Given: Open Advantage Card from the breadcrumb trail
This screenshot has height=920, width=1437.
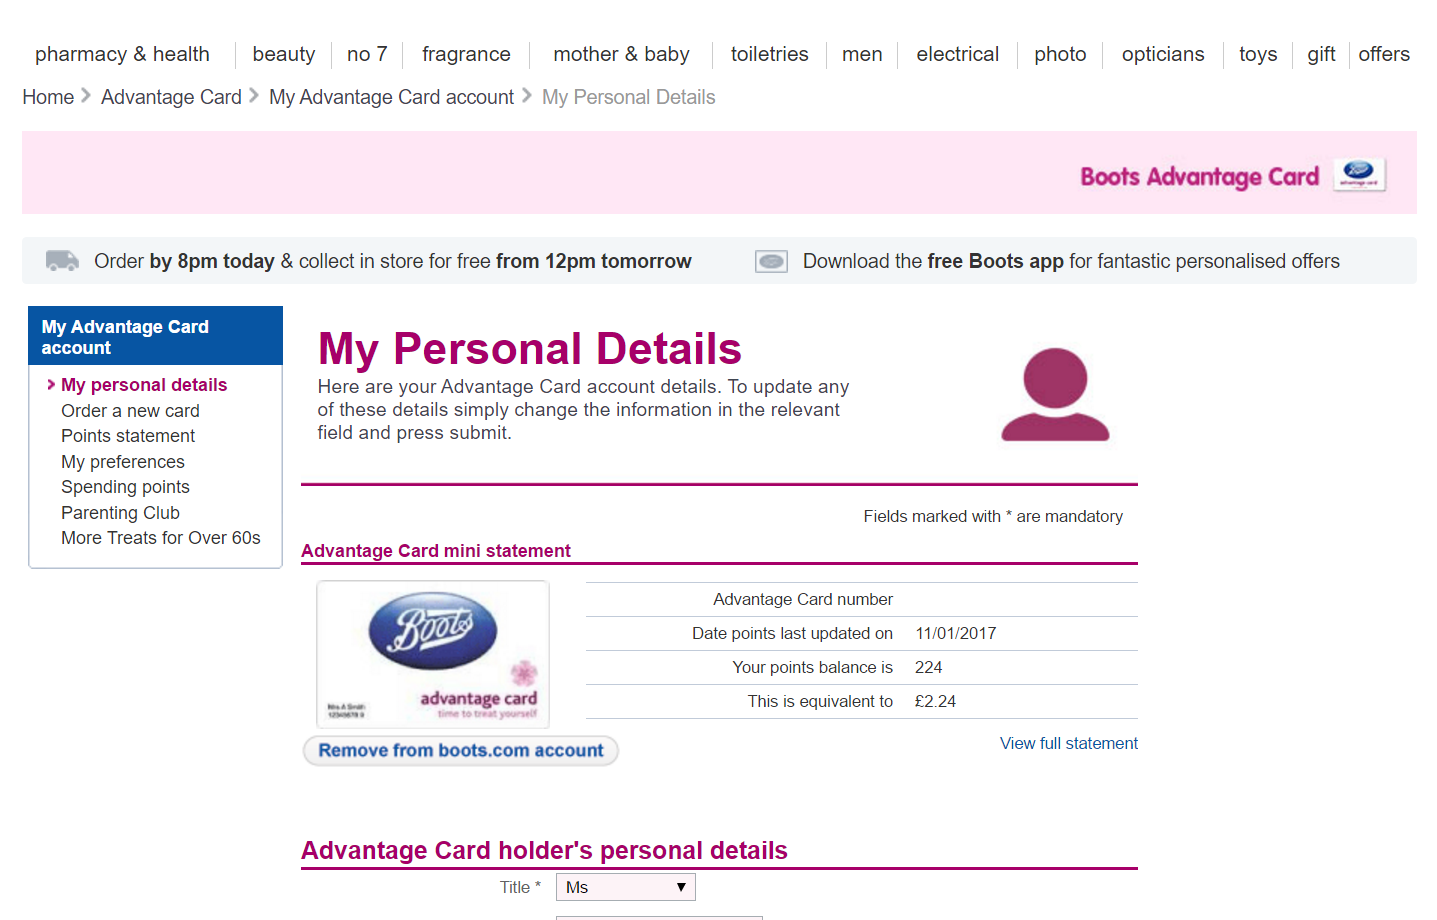Looking at the screenshot, I should tap(170, 96).
